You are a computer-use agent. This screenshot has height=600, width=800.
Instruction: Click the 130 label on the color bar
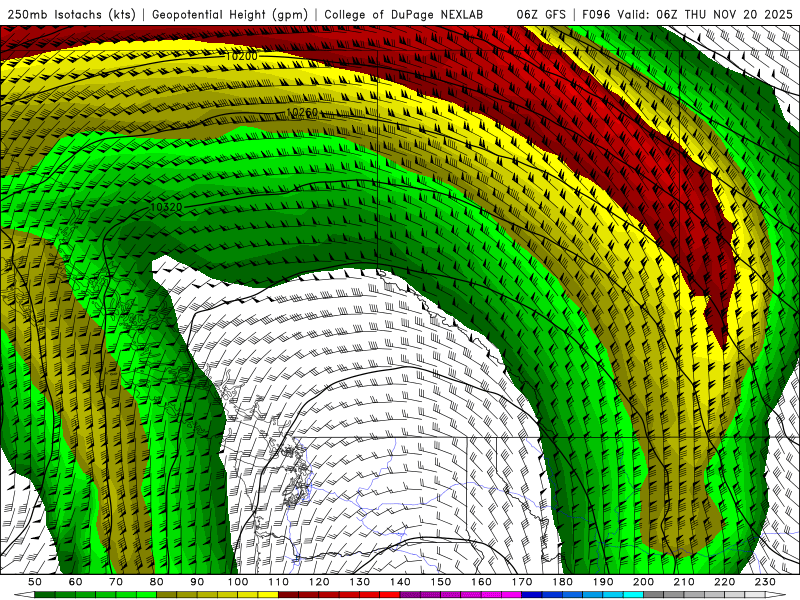(x=360, y=582)
